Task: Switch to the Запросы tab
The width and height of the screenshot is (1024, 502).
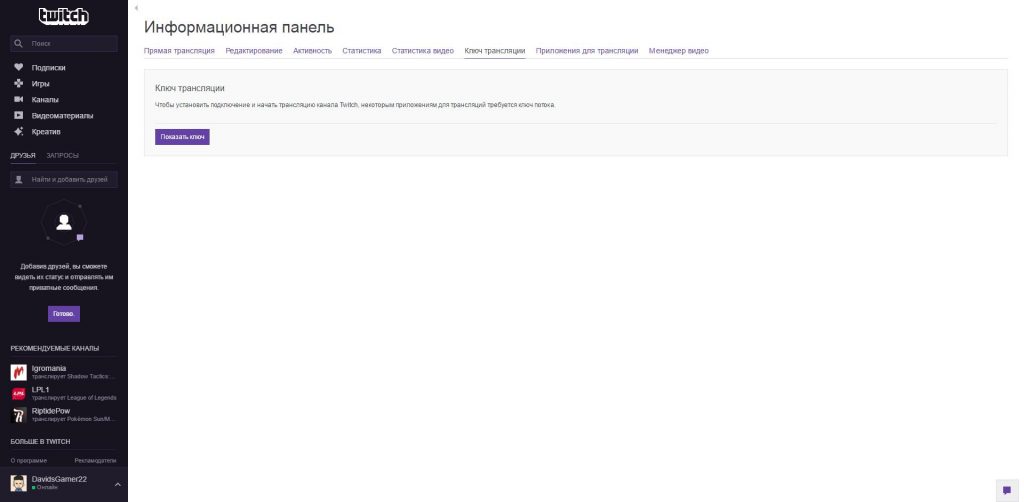Action: [x=62, y=155]
